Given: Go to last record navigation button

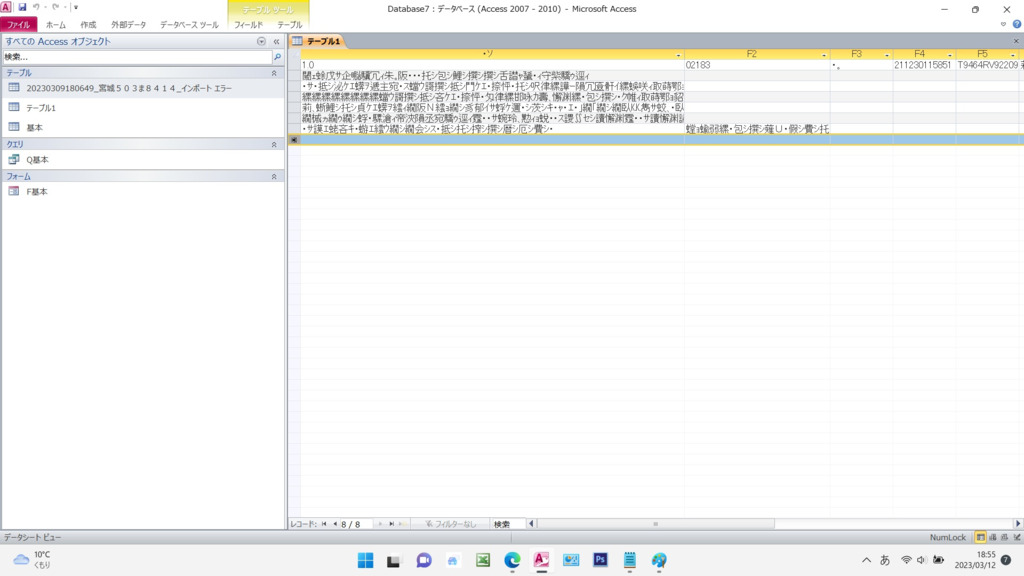Looking at the screenshot, I should [x=391, y=524].
